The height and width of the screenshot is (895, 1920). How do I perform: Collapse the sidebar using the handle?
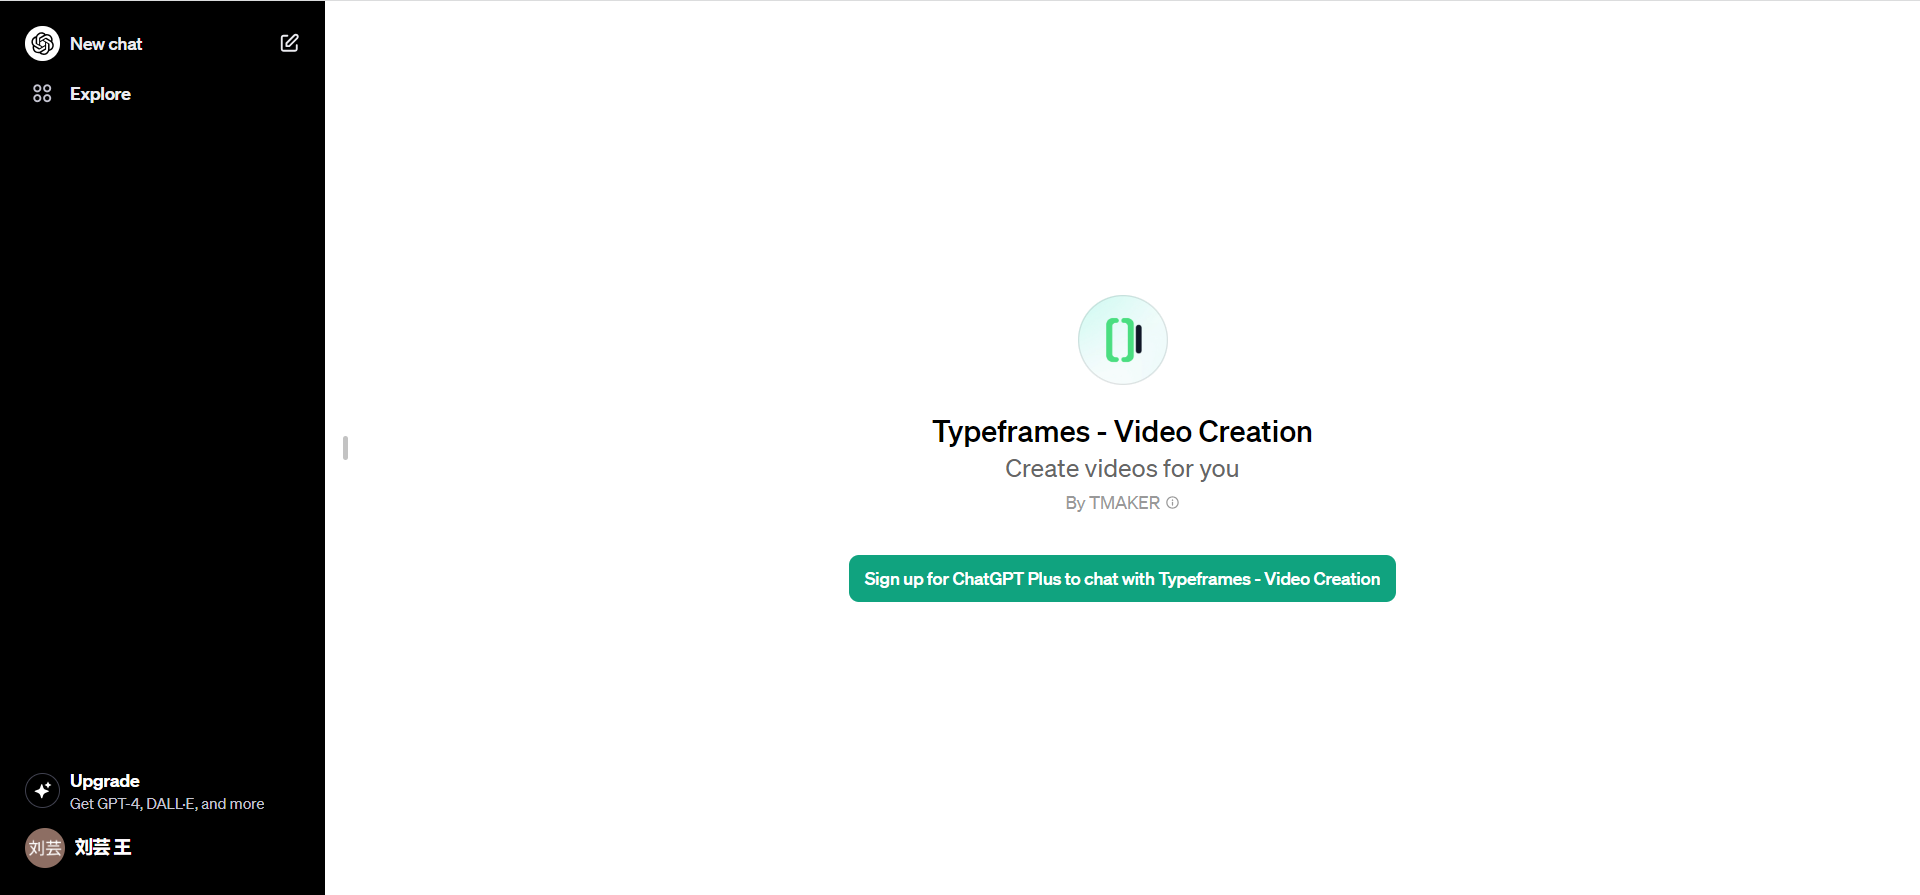[x=345, y=448]
